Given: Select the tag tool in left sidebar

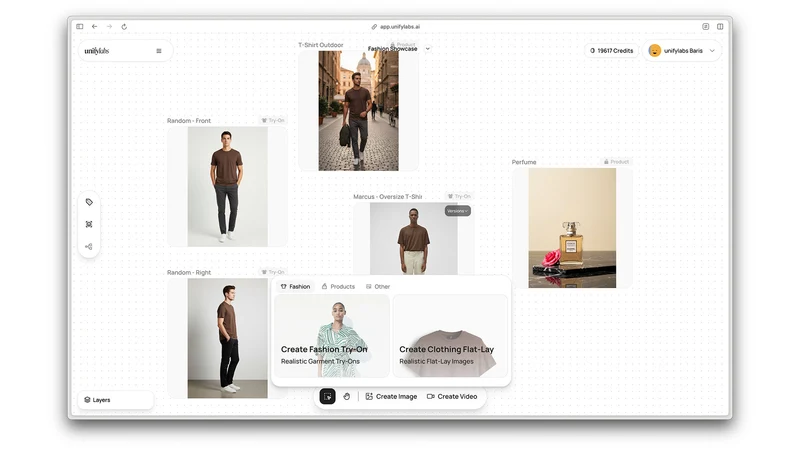Looking at the screenshot, I should click(x=89, y=202).
